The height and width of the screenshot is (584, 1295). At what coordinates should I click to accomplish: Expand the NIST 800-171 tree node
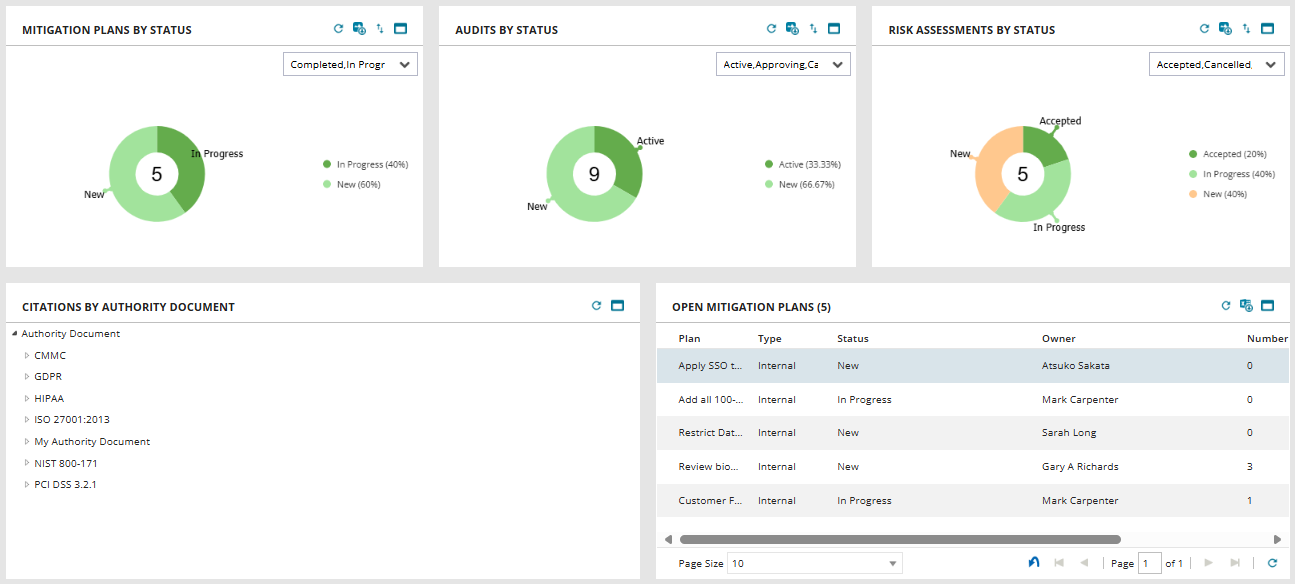[x=27, y=462]
